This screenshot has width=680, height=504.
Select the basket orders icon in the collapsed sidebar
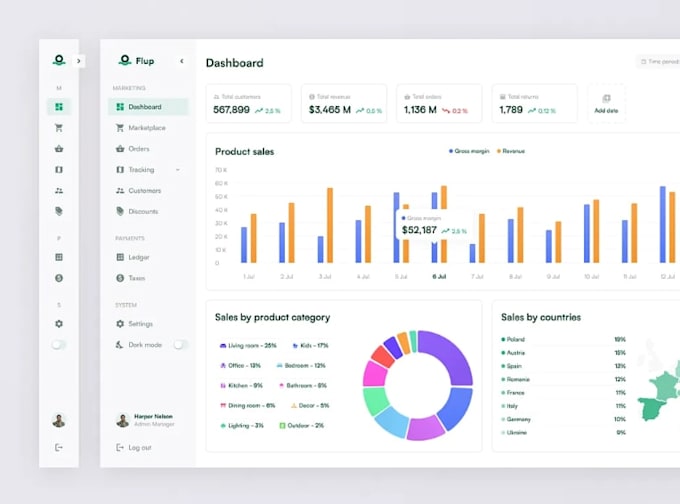[59, 149]
